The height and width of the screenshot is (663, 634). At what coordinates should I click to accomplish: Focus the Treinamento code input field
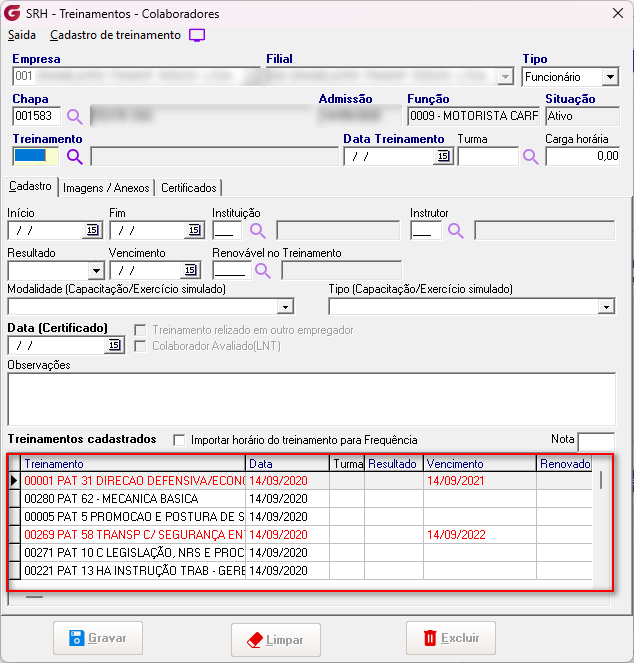point(36,156)
